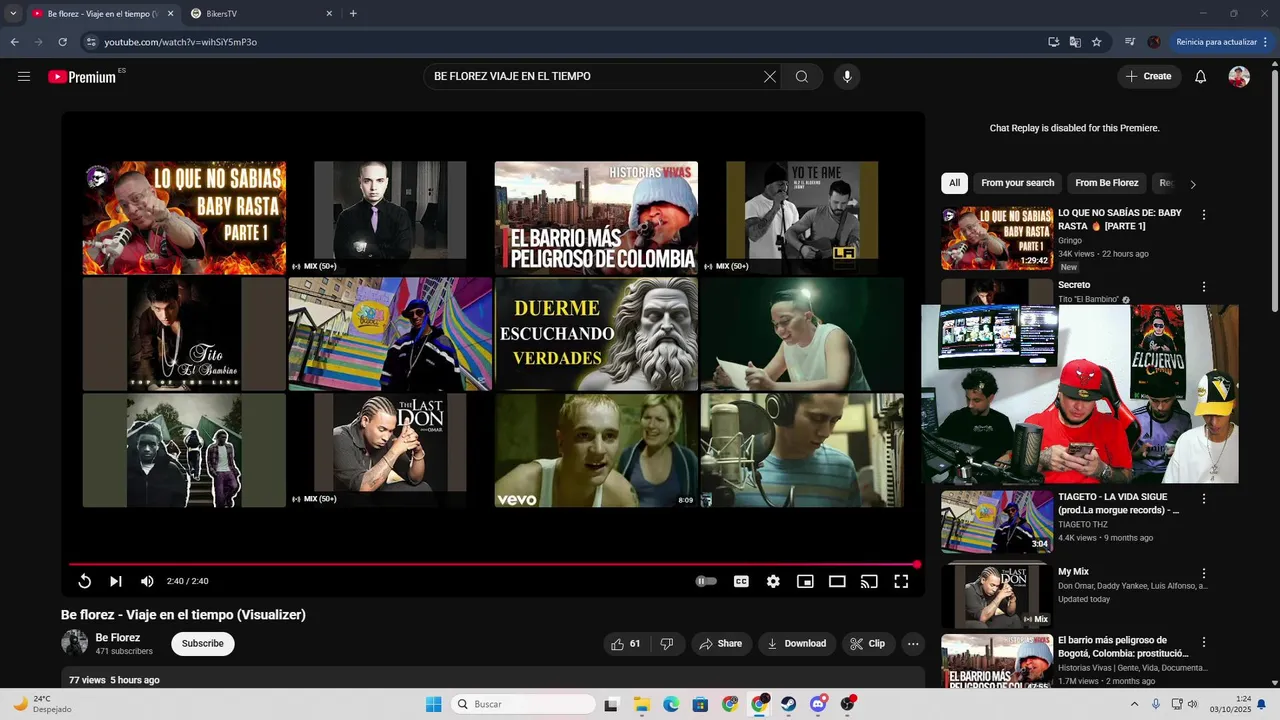
Task: Switch to the BikersTV browser tab
Action: (x=262, y=14)
